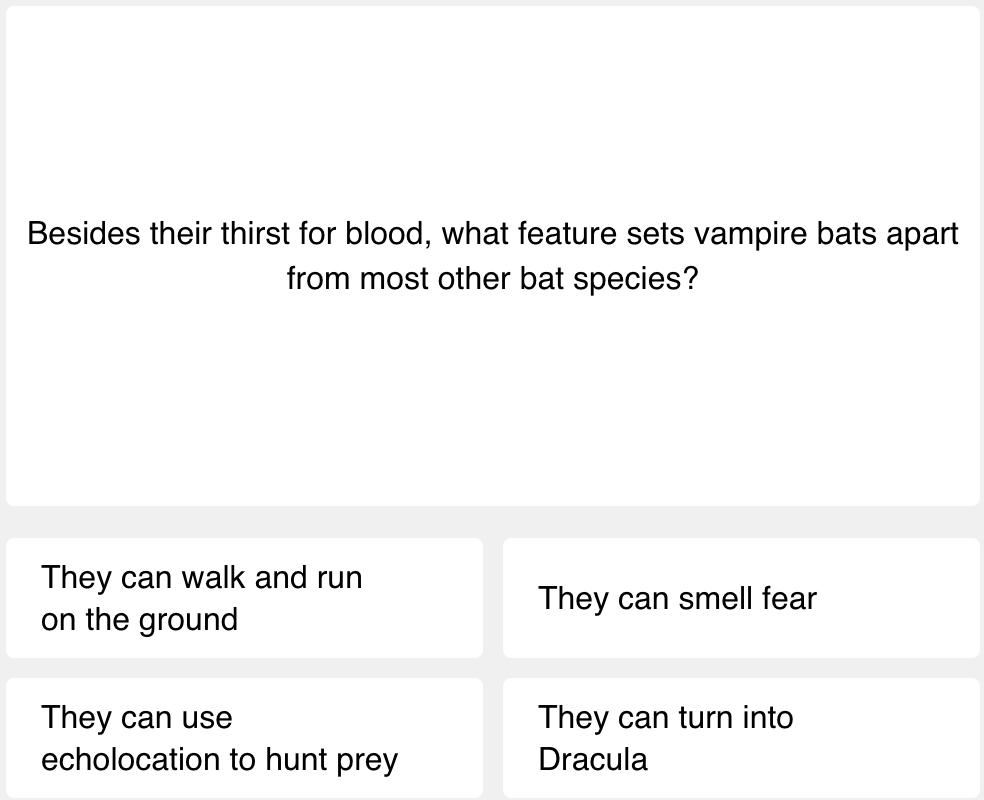Choose the "on the ground" answer tile
Screen dimensions: 984x800
tap(244, 598)
